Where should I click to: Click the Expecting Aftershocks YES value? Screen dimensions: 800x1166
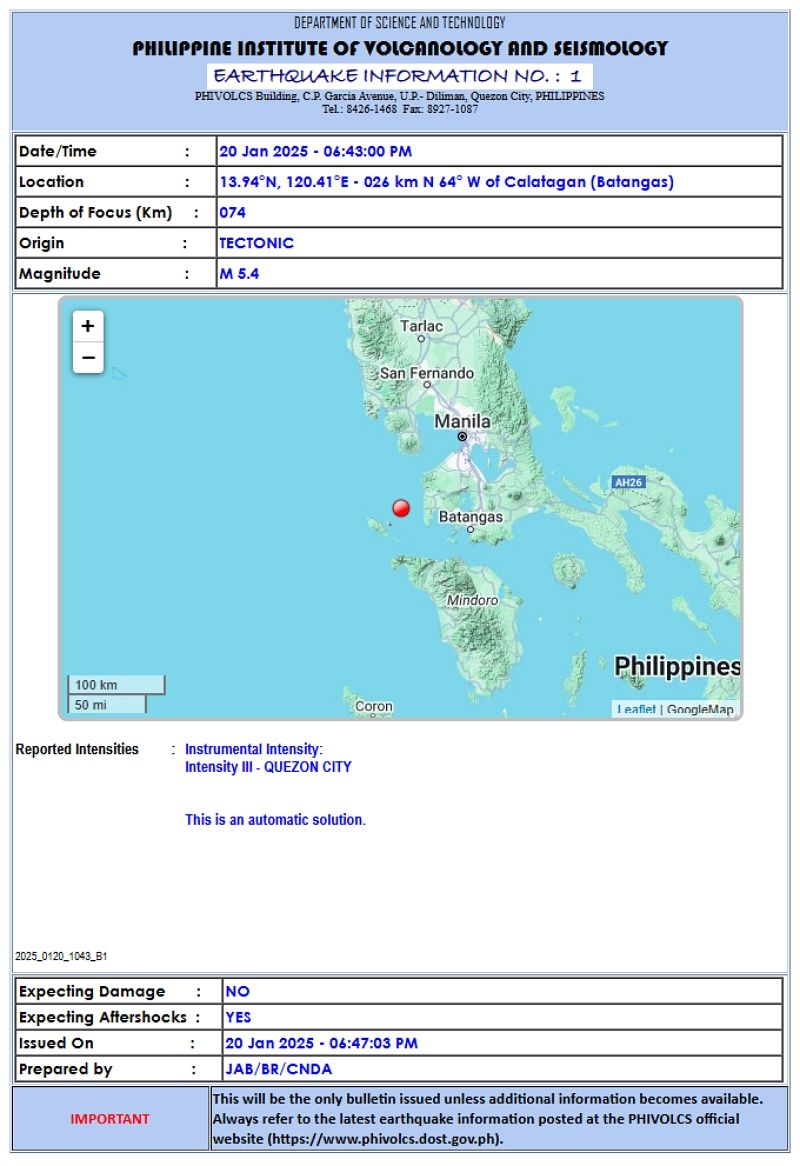(x=238, y=1017)
